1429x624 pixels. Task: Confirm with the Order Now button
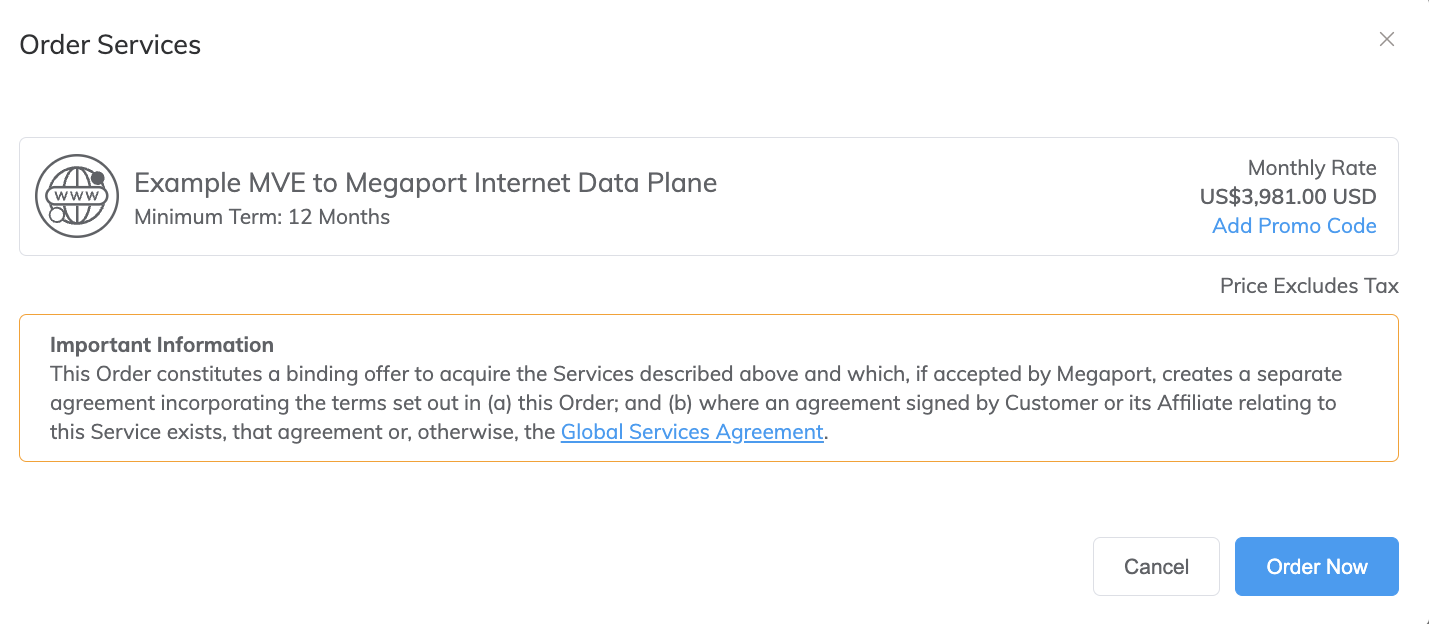pyautogui.click(x=1317, y=566)
